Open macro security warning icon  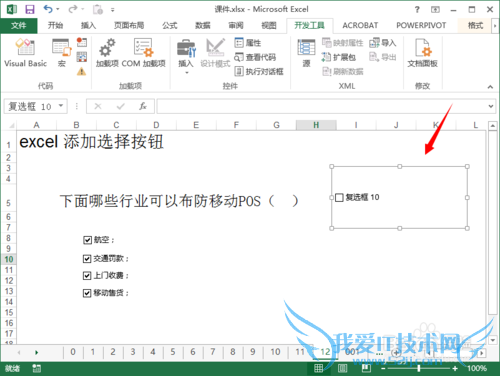(82, 71)
